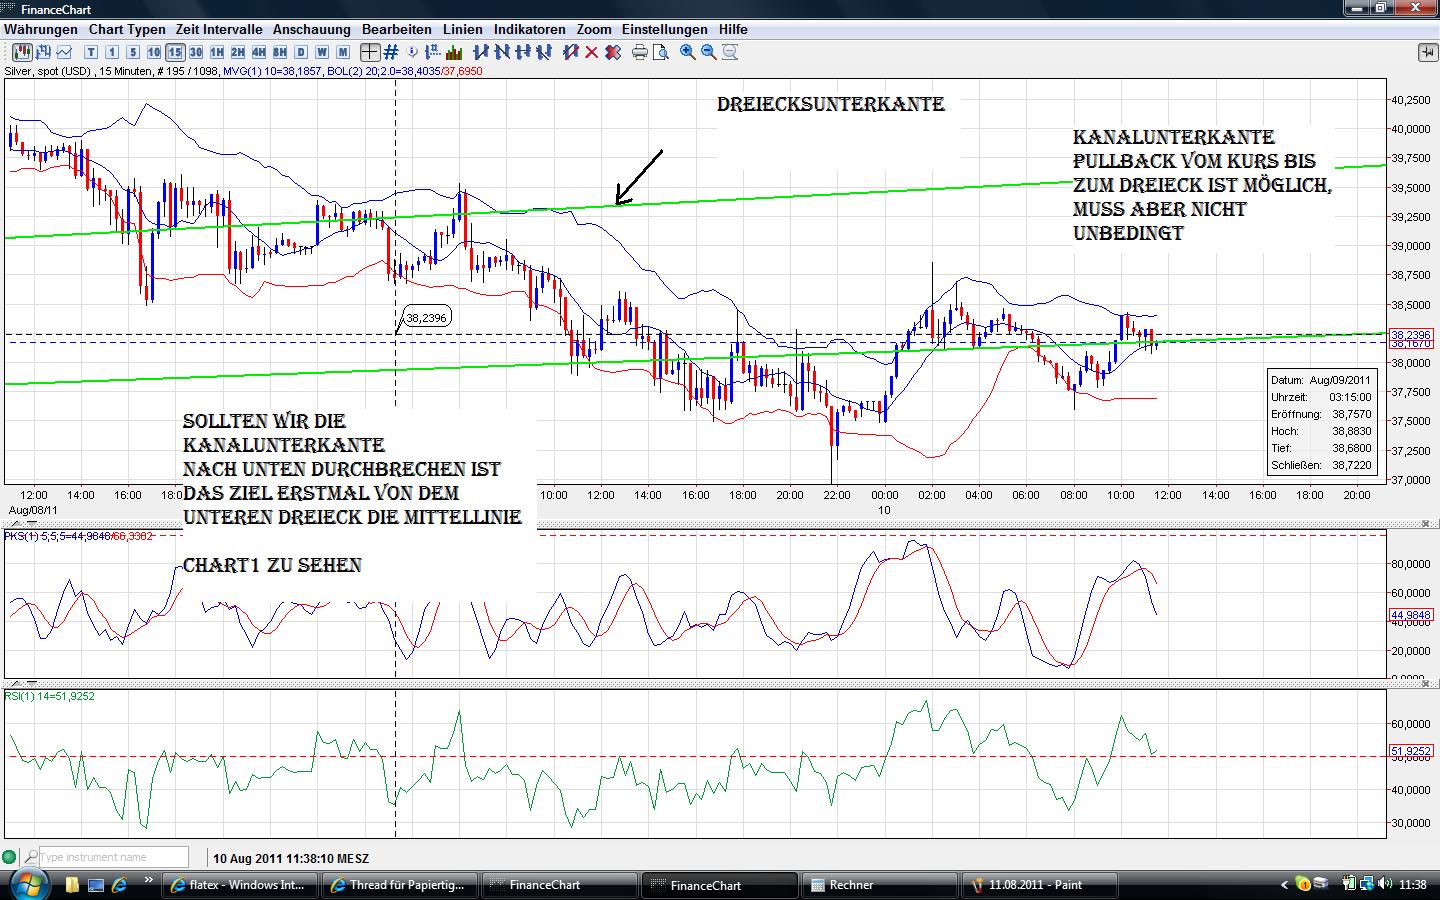Toggle the chart grid icon

(392, 52)
